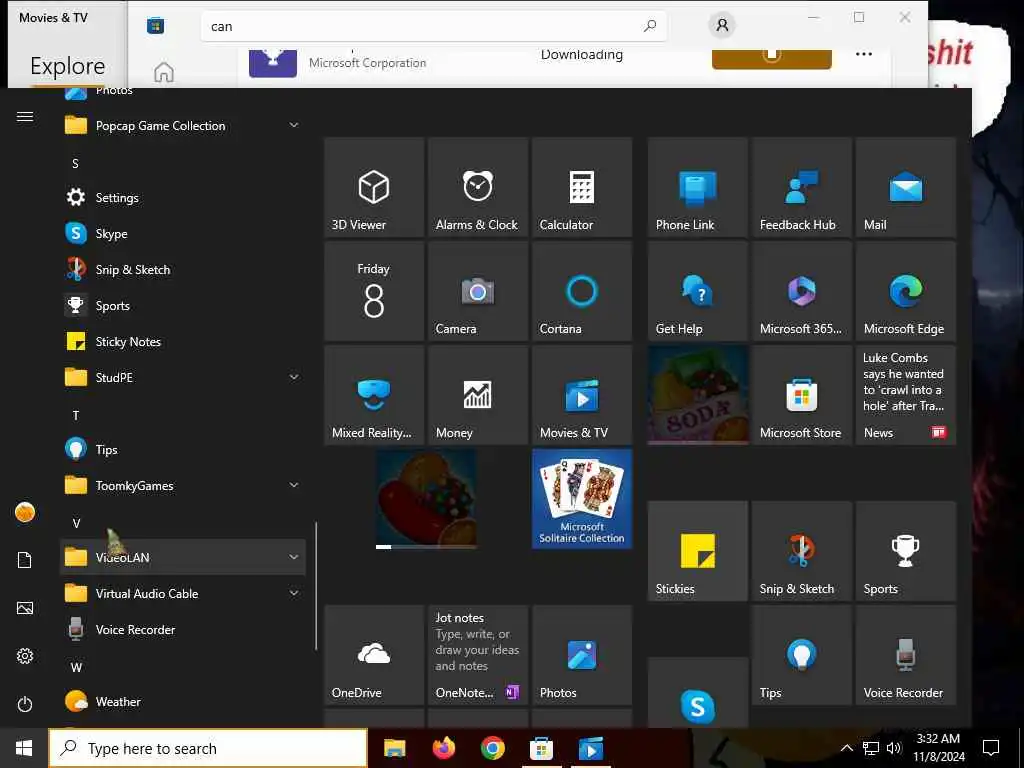Open the Cortana tile
The image size is (1024, 768).
point(582,291)
